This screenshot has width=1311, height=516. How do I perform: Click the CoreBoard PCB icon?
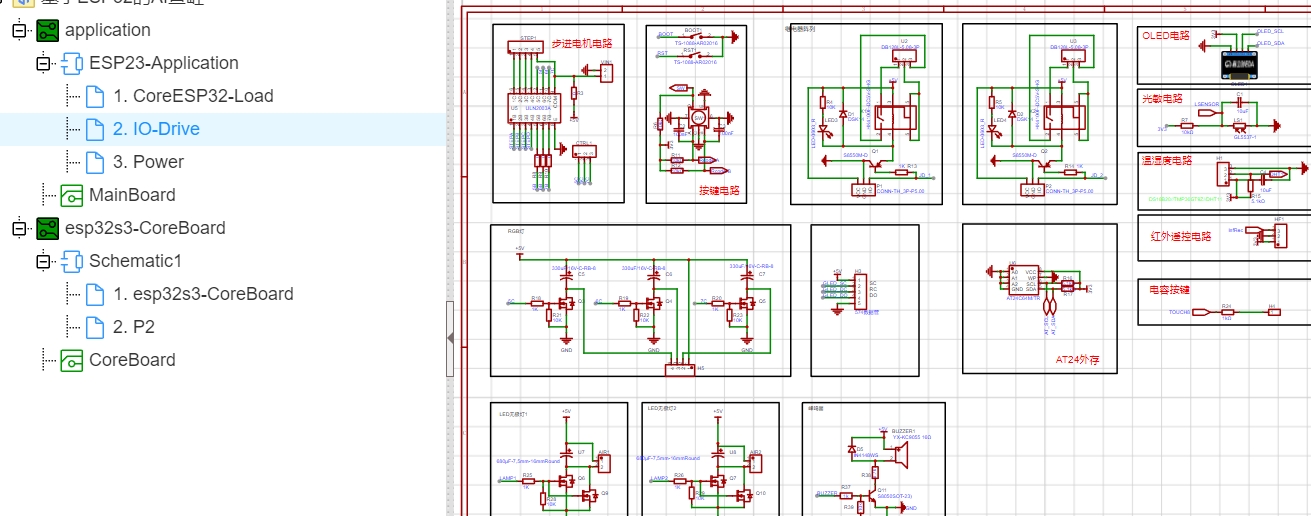coord(72,360)
